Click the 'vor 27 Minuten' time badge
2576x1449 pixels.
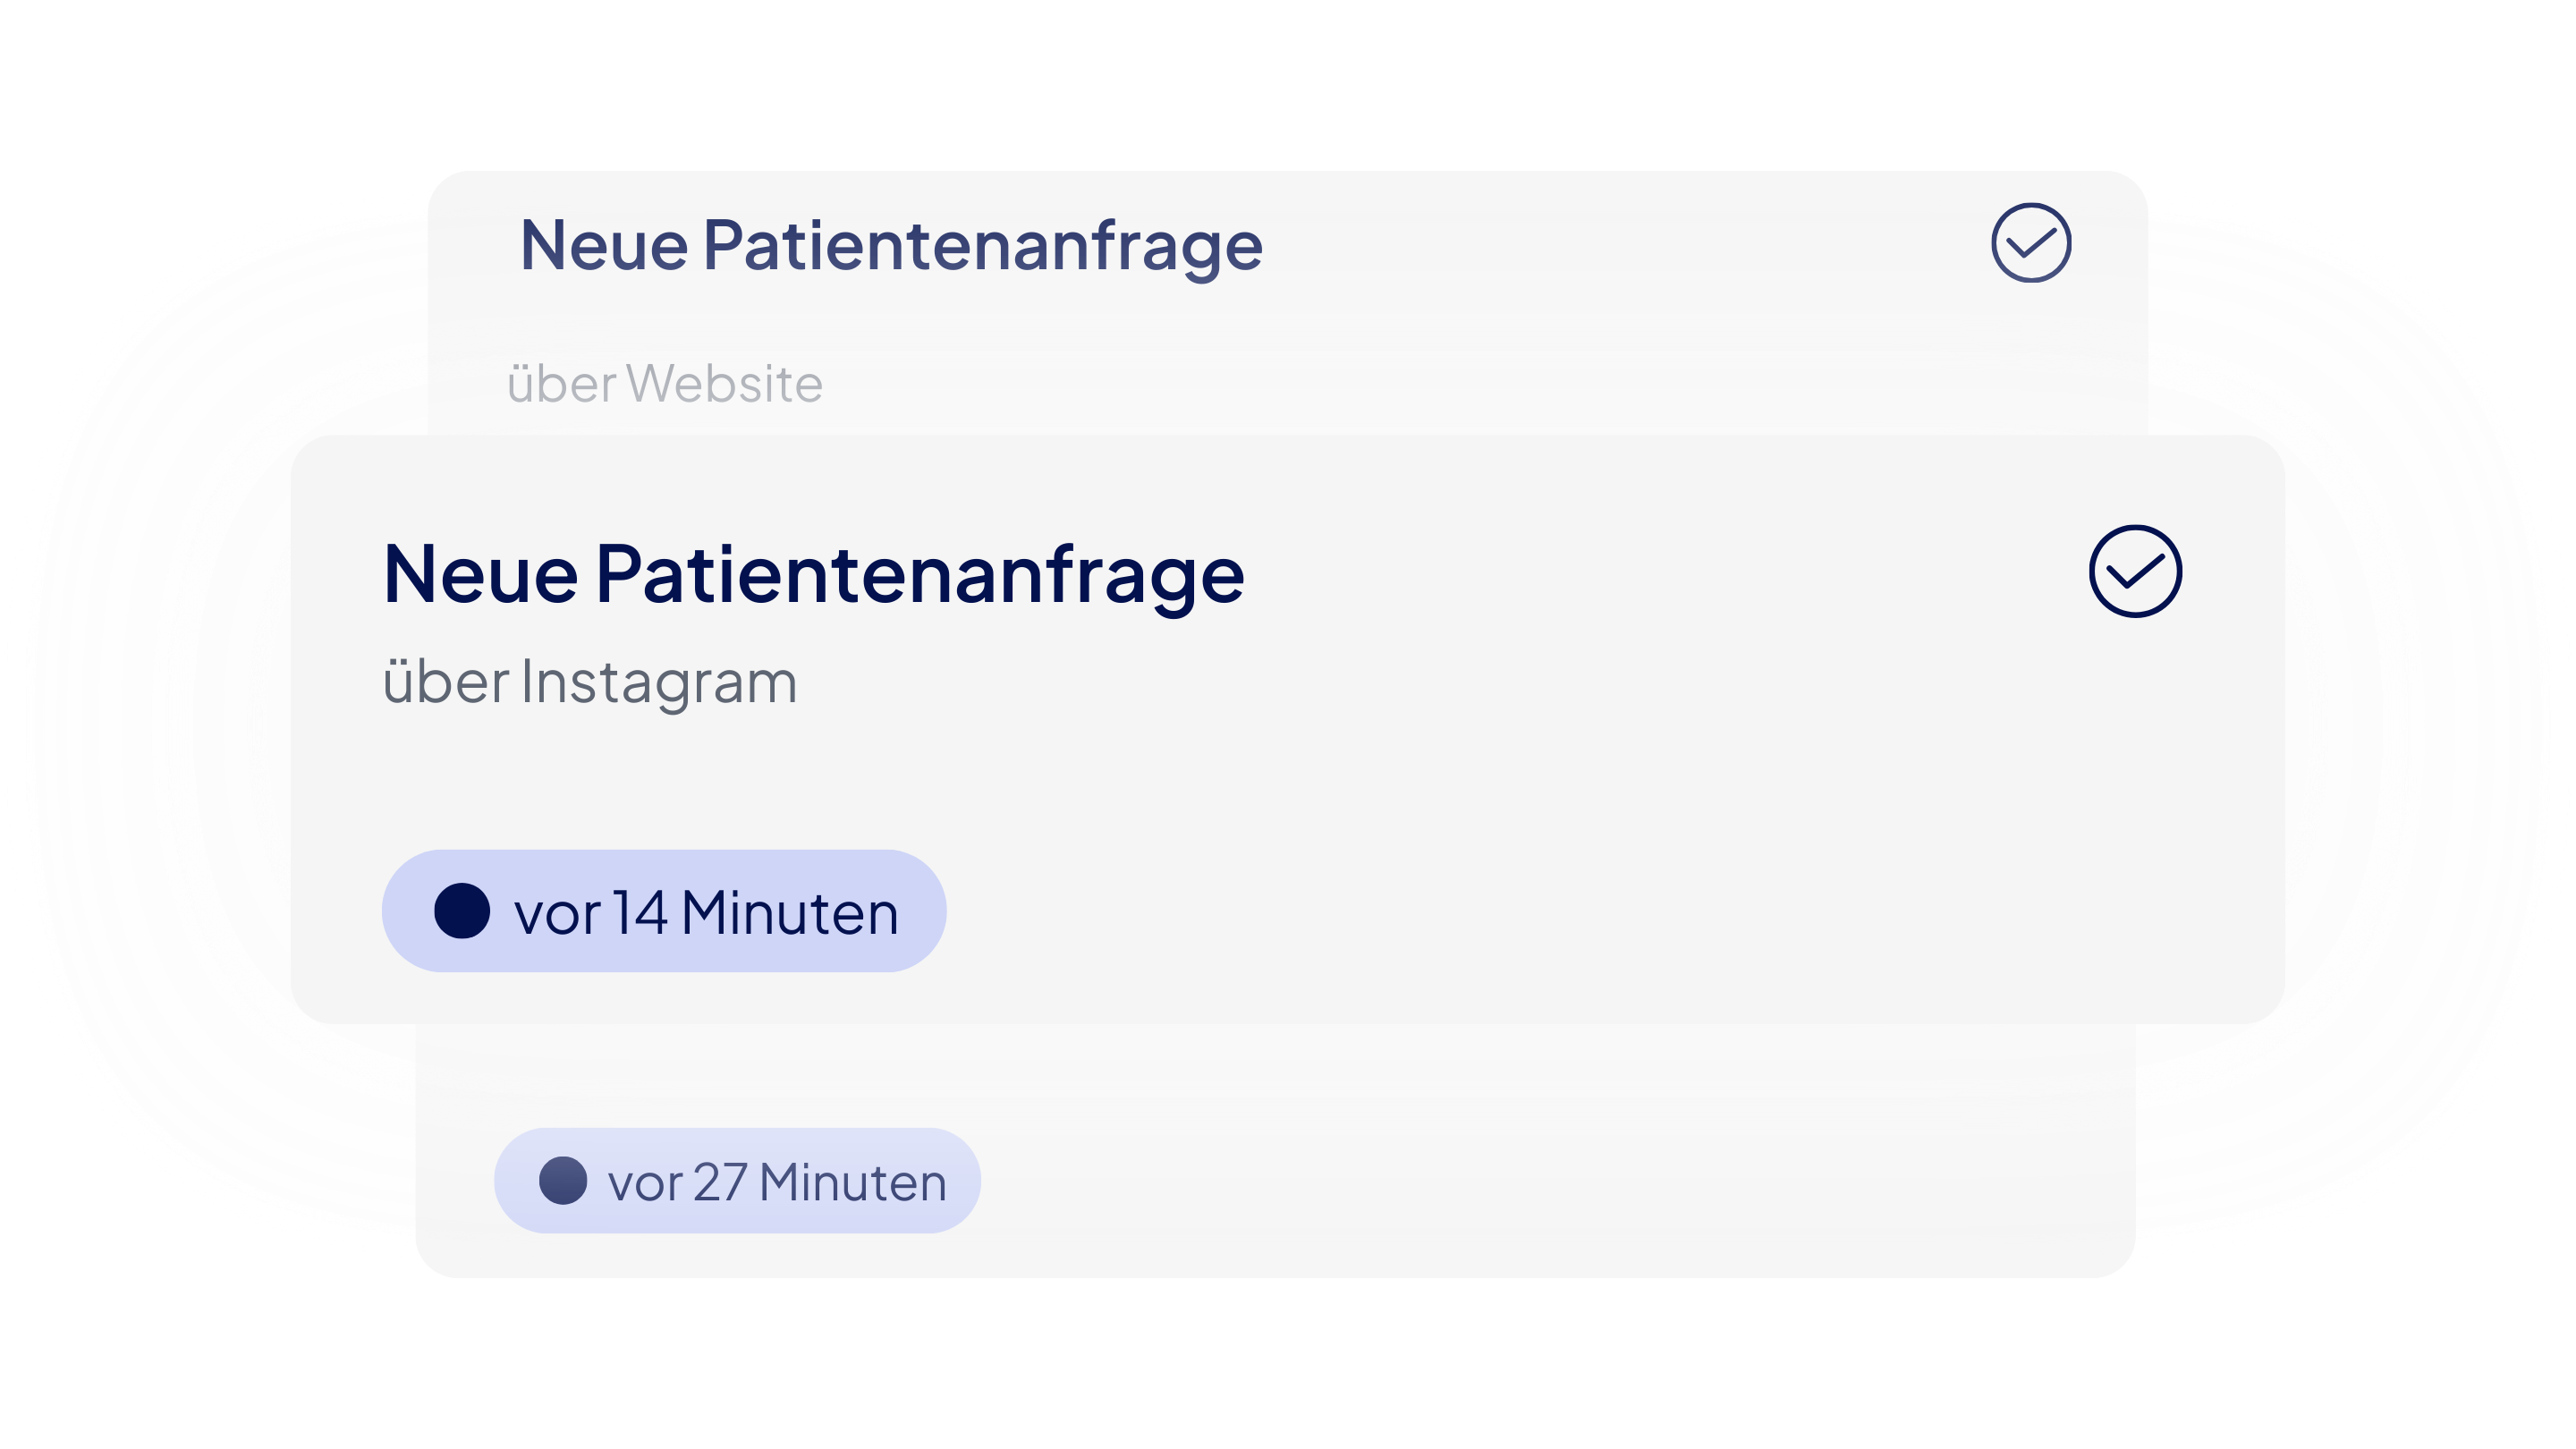pyautogui.click(x=737, y=1181)
